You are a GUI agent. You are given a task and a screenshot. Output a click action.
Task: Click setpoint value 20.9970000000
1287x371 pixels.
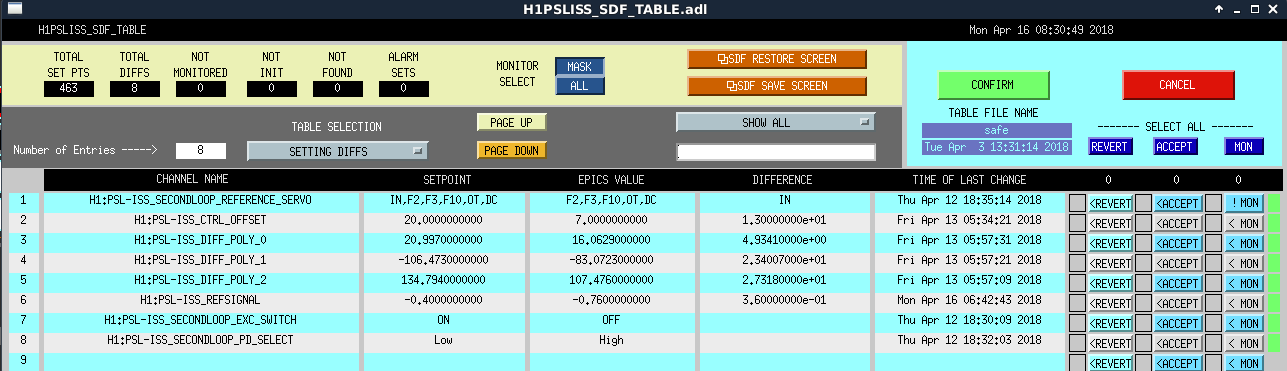tap(443, 240)
